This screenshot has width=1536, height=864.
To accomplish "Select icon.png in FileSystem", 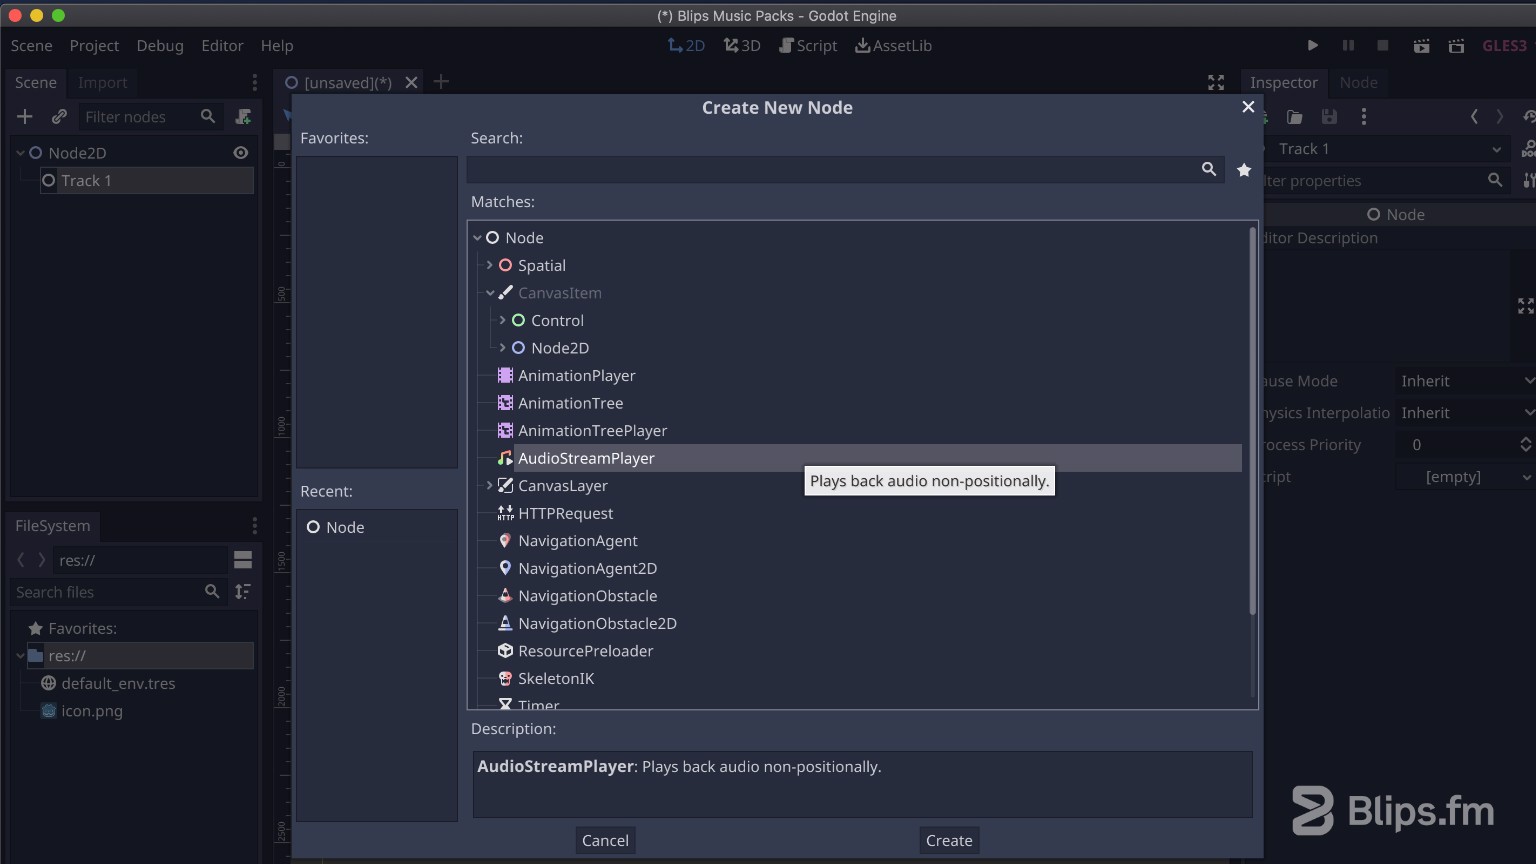I will point(92,711).
